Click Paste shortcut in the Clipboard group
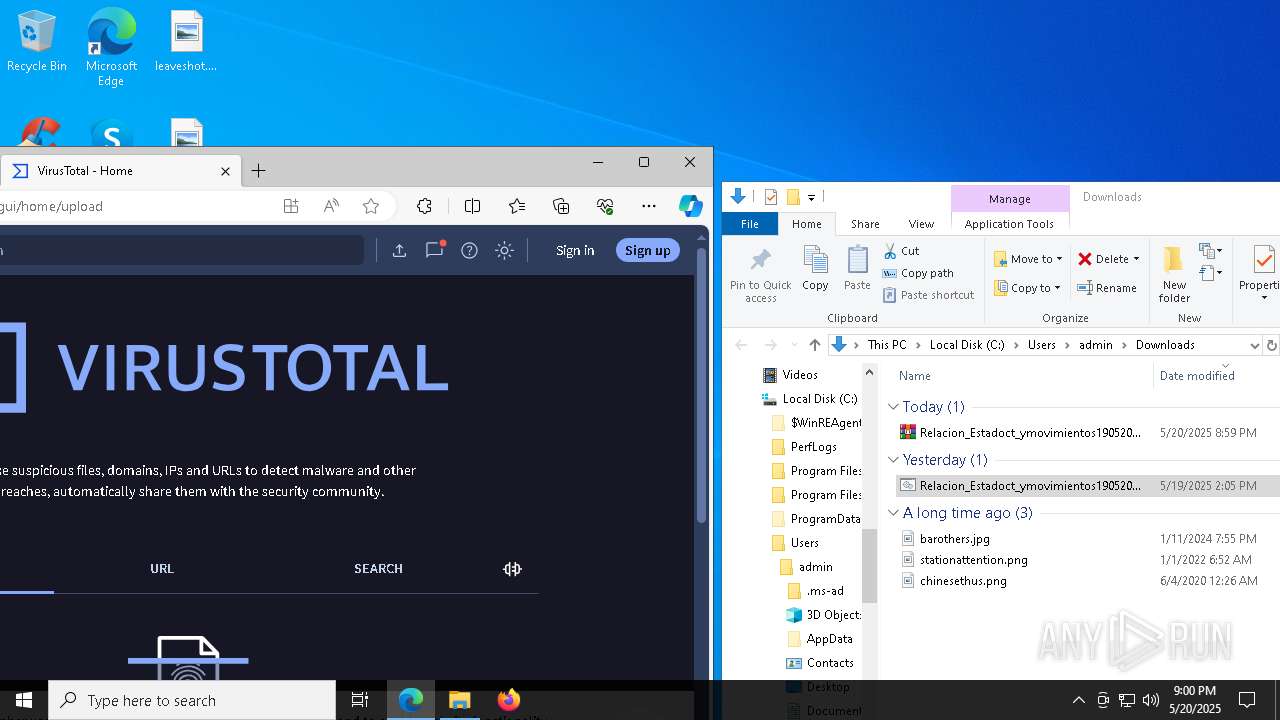Screen dimensions: 1280x720 coord(929,295)
